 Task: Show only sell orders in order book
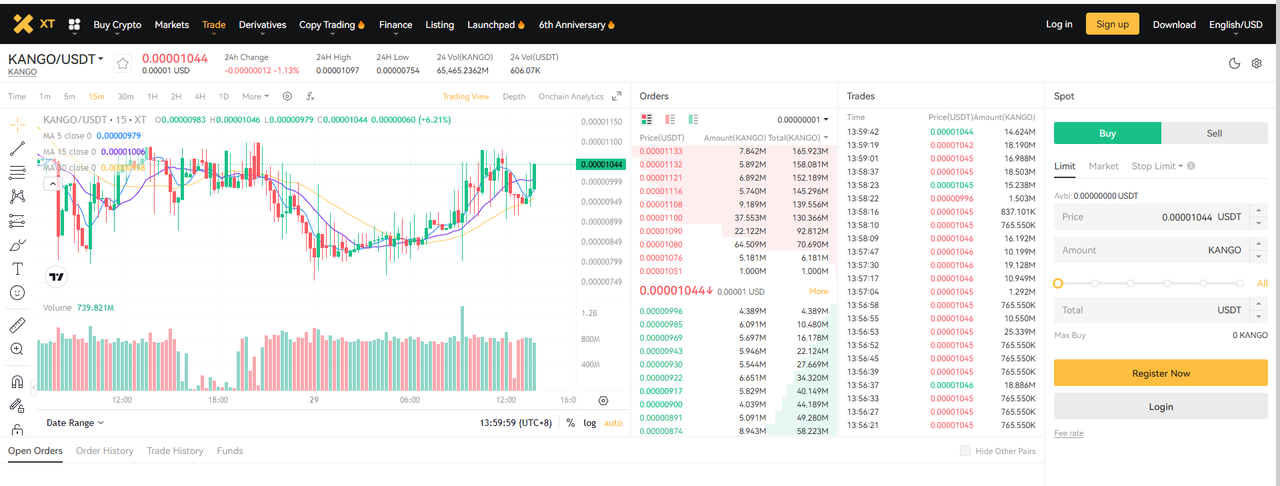point(670,119)
